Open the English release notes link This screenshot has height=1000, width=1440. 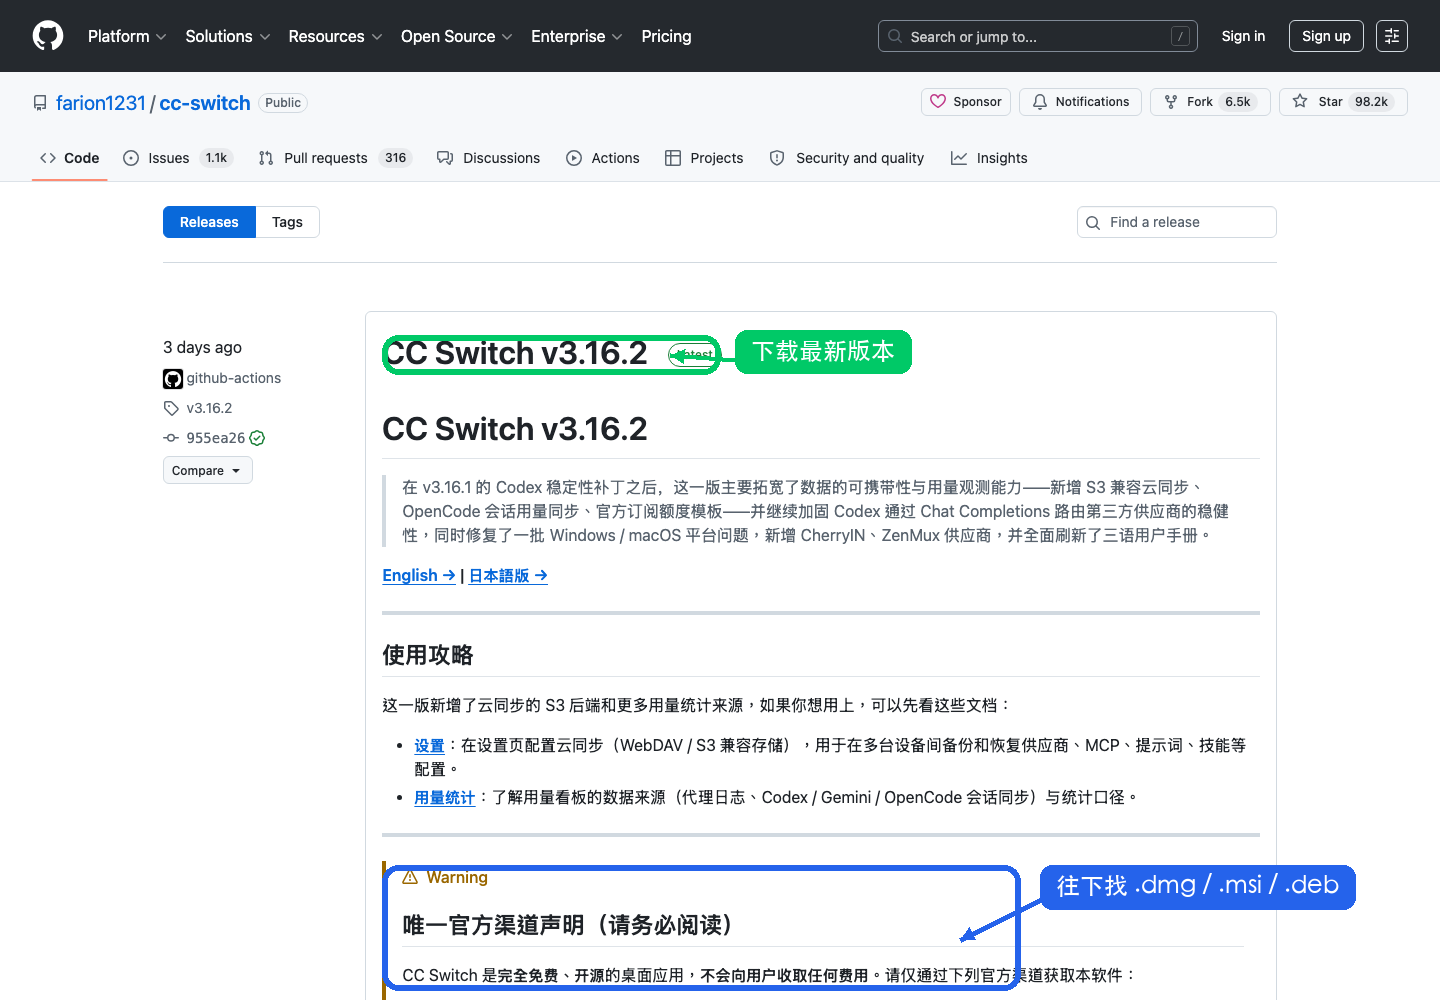coord(419,575)
